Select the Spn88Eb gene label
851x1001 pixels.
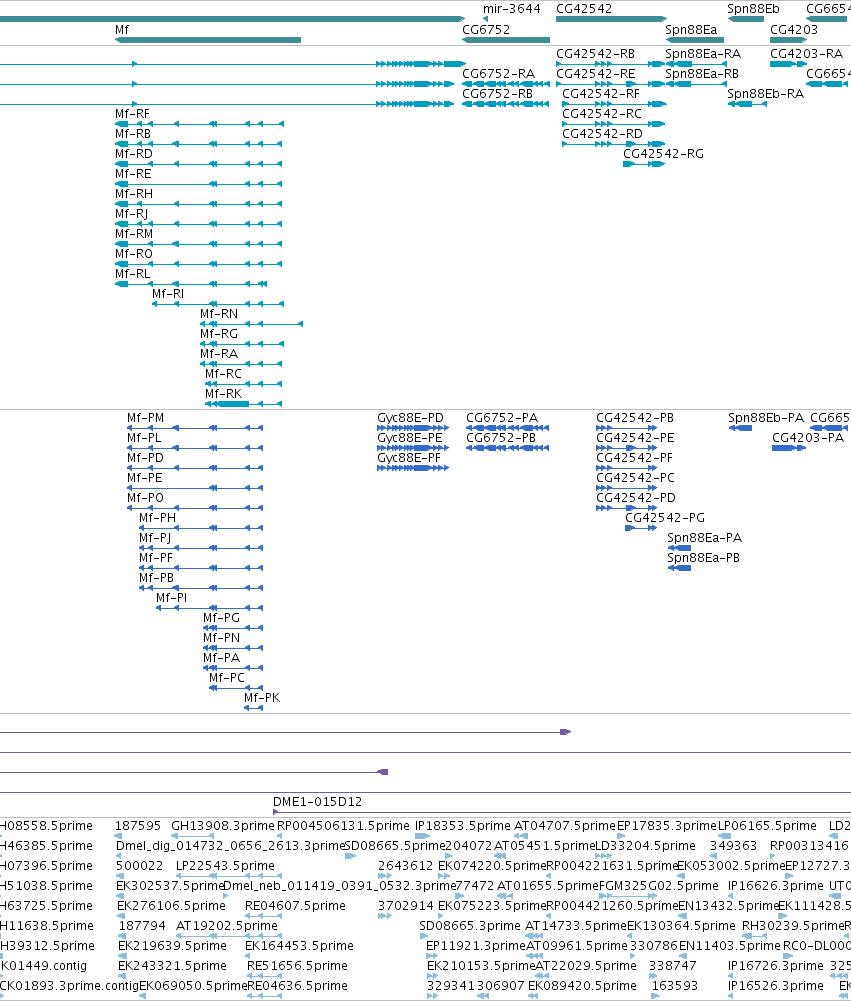(753, 8)
